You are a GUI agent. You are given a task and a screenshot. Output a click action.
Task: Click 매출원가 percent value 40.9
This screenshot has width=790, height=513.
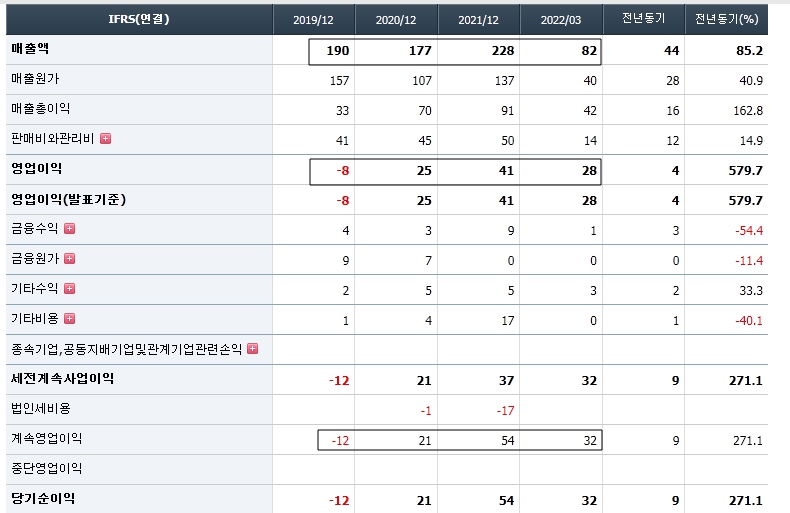751,81
